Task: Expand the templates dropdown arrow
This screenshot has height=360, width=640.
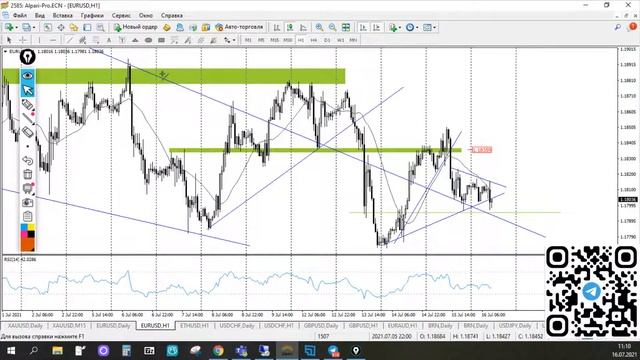Action: point(434,27)
